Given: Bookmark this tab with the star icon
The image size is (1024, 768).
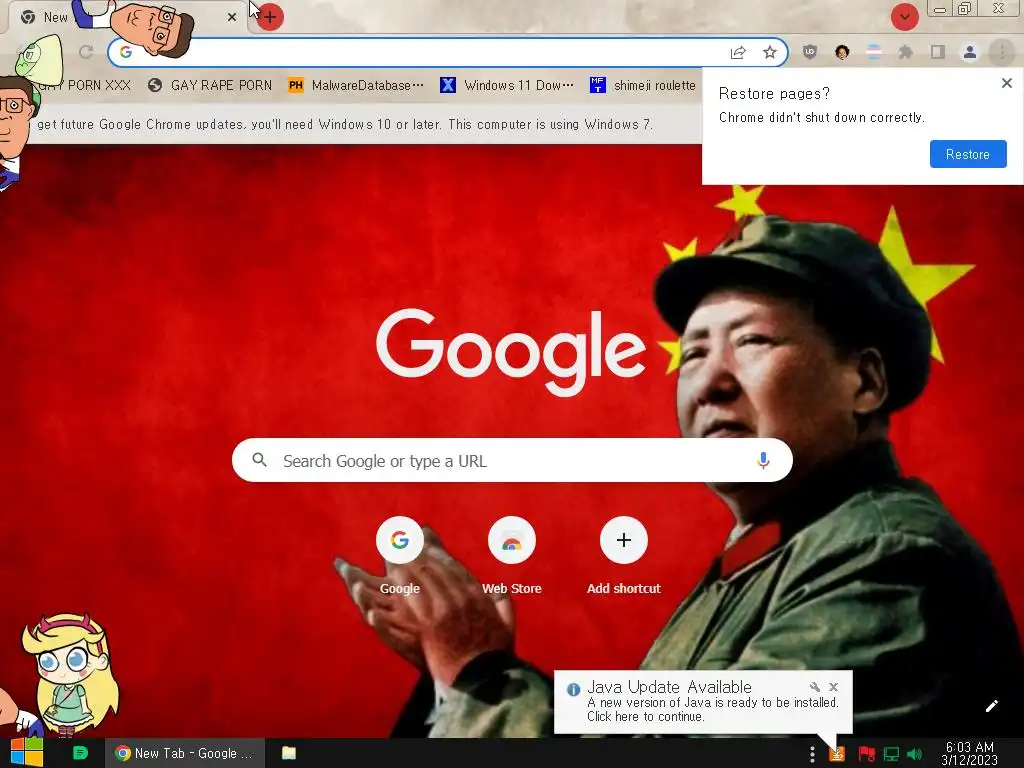Looking at the screenshot, I should pyautogui.click(x=770, y=52).
